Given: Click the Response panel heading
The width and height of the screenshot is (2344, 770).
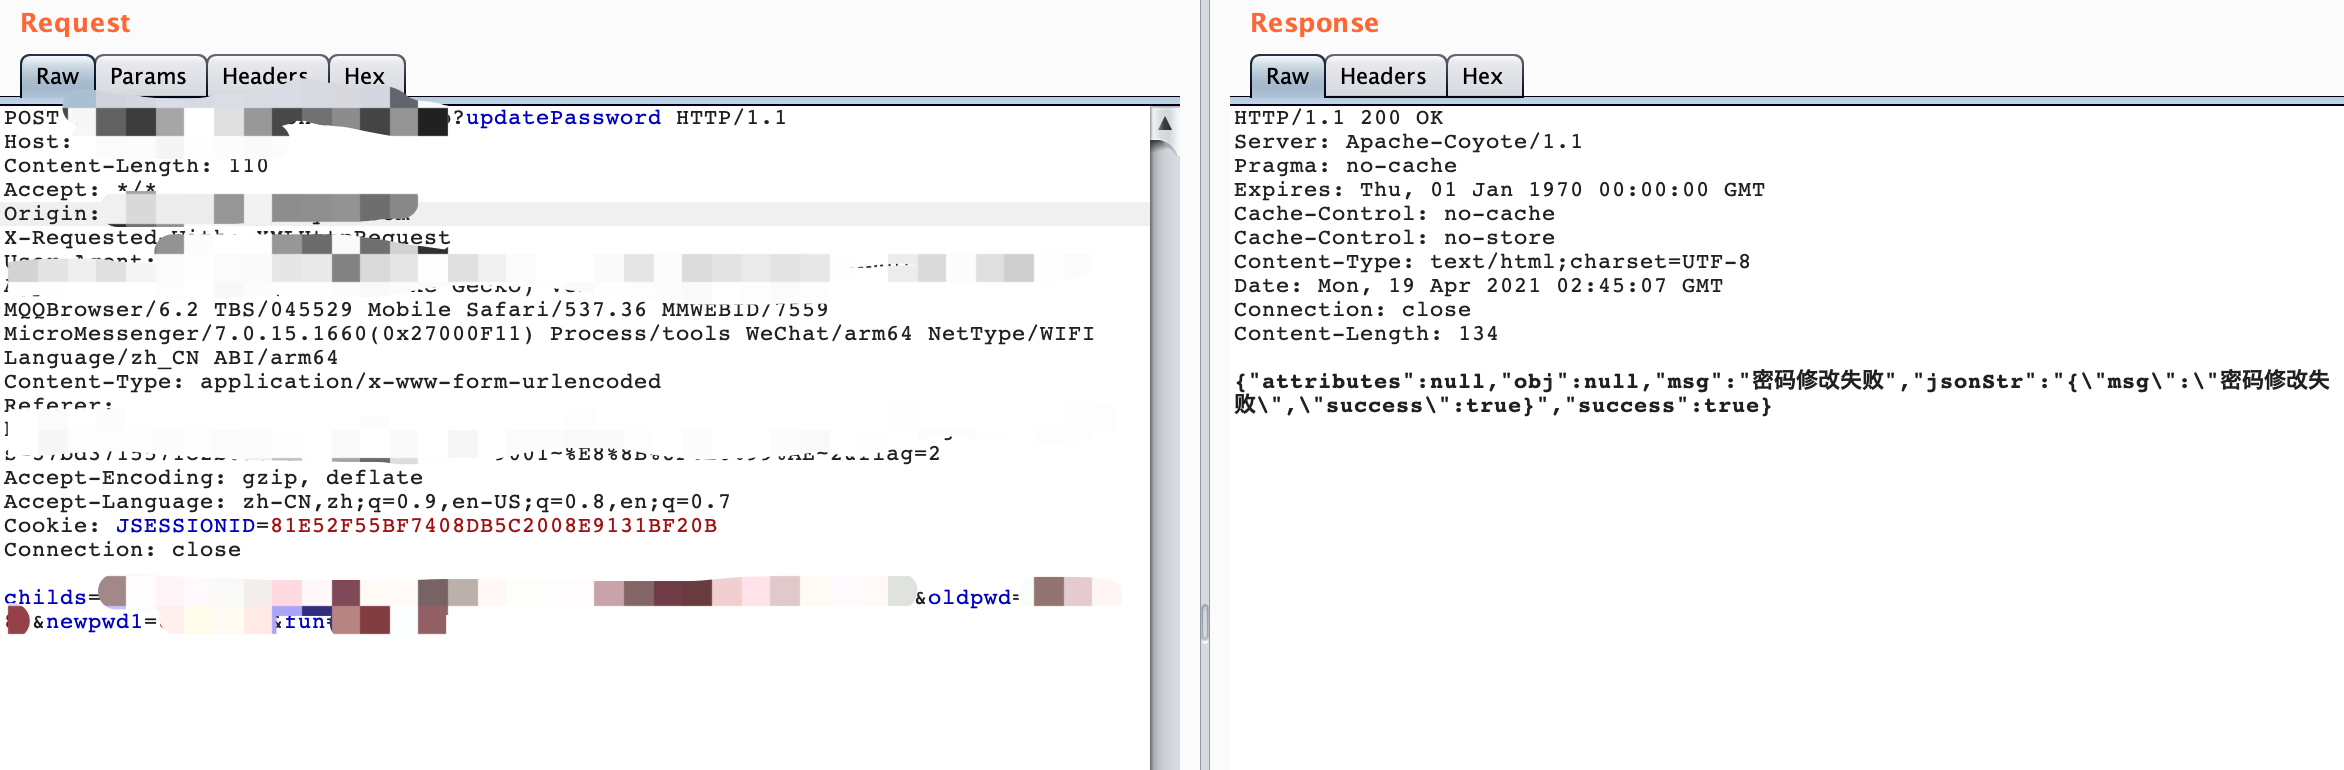Looking at the screenshot, I should coord(1314,23).
